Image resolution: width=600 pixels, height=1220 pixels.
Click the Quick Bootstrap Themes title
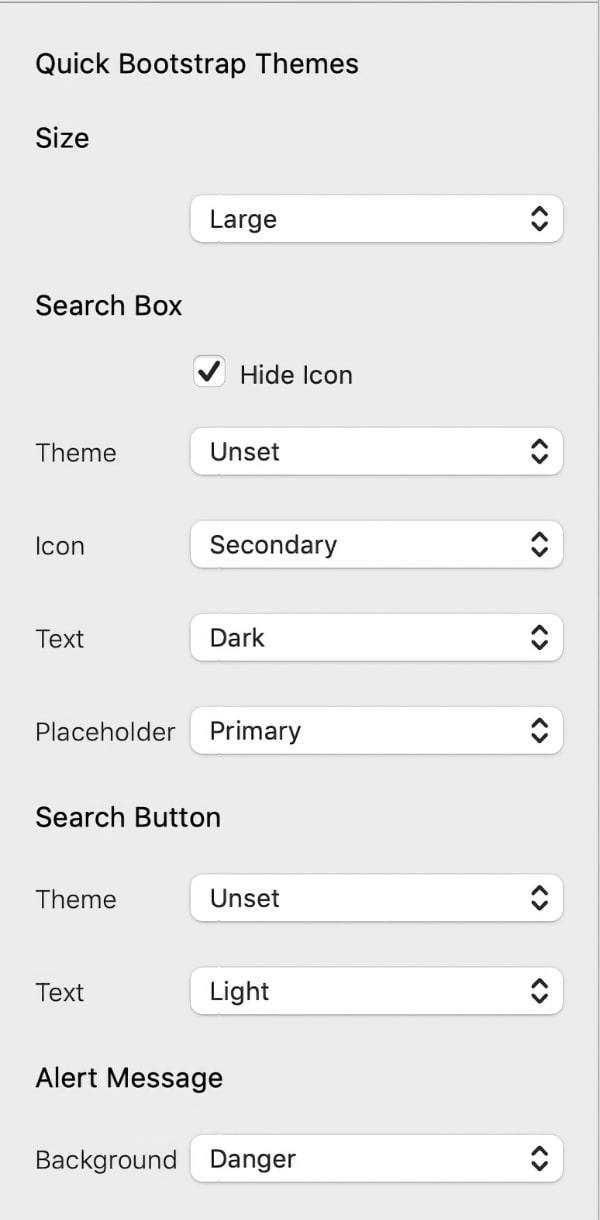pyautogui.click(x=196, y=64)
